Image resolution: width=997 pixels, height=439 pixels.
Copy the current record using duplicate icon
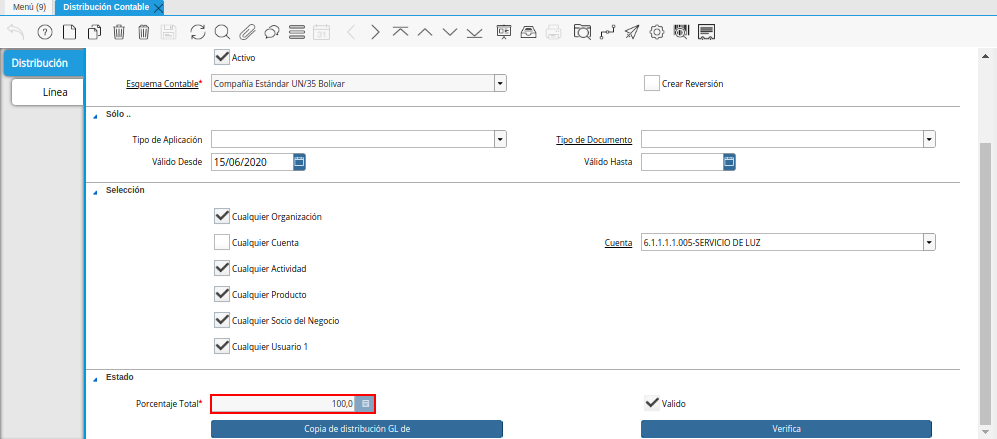(x=94, y=32)
